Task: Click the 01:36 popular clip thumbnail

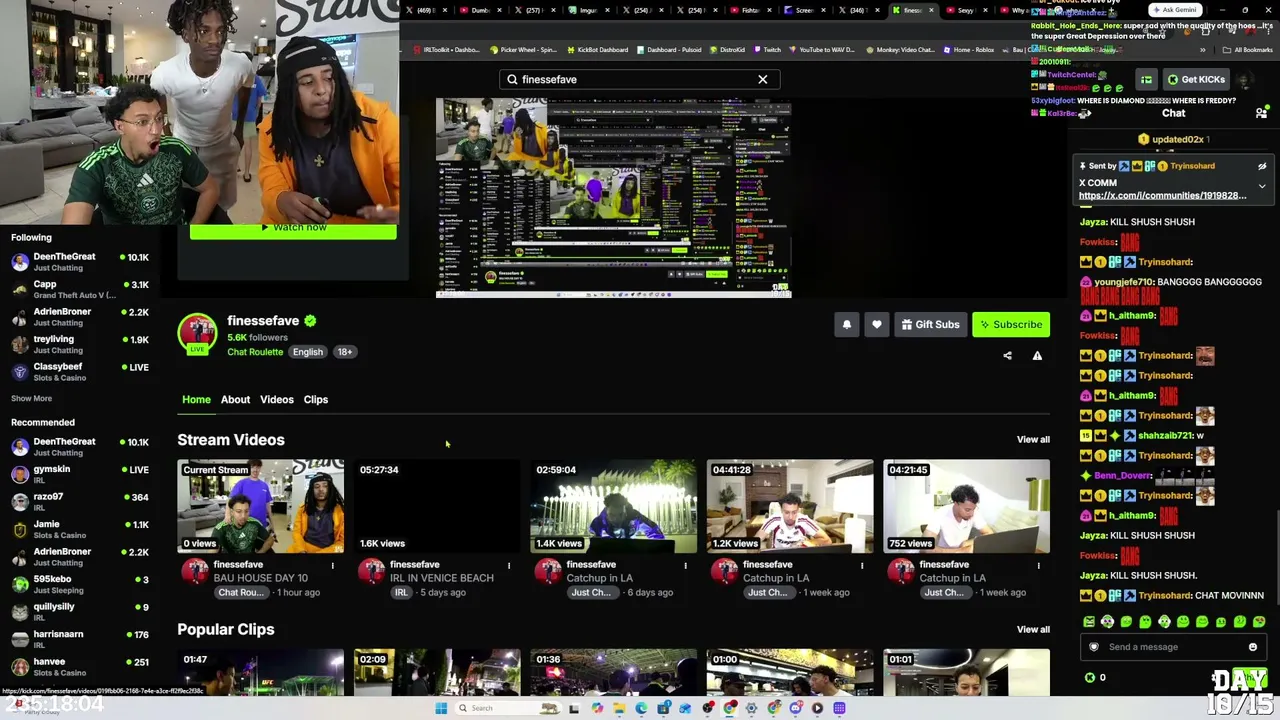Action: click(x=613, y=673)
